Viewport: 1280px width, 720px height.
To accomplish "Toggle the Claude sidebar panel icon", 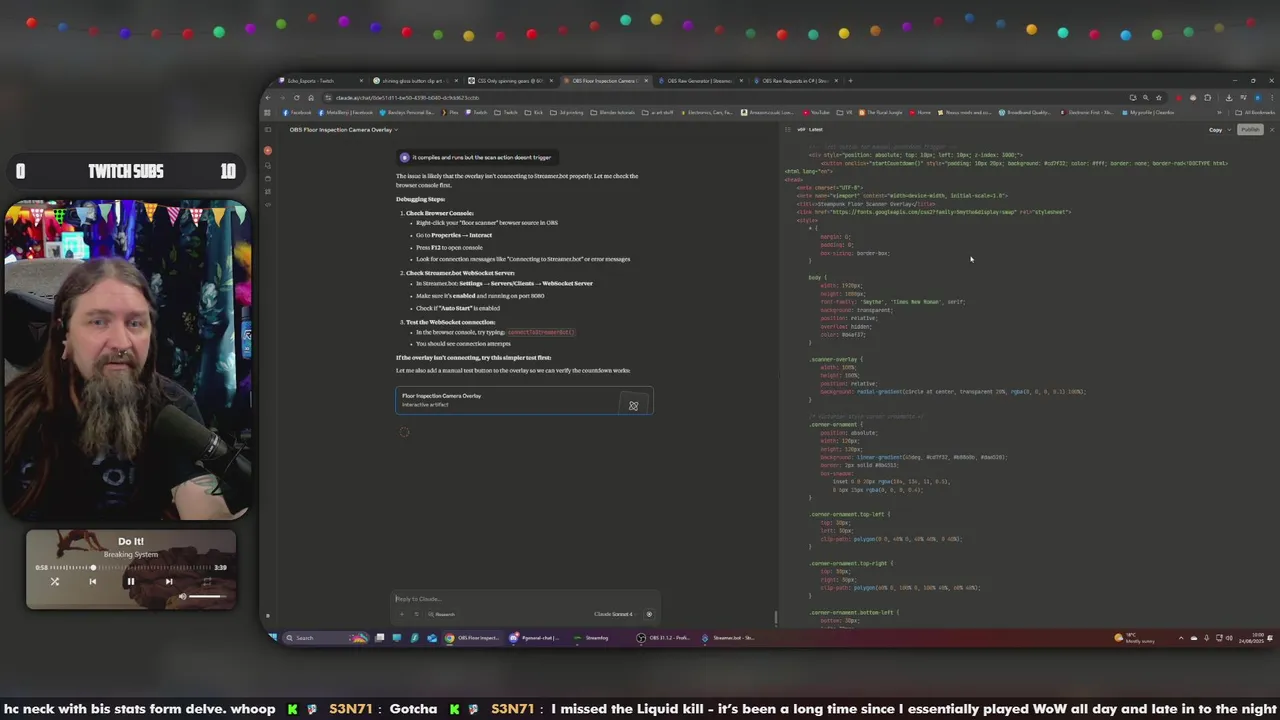I will click(x=268, y=130).
